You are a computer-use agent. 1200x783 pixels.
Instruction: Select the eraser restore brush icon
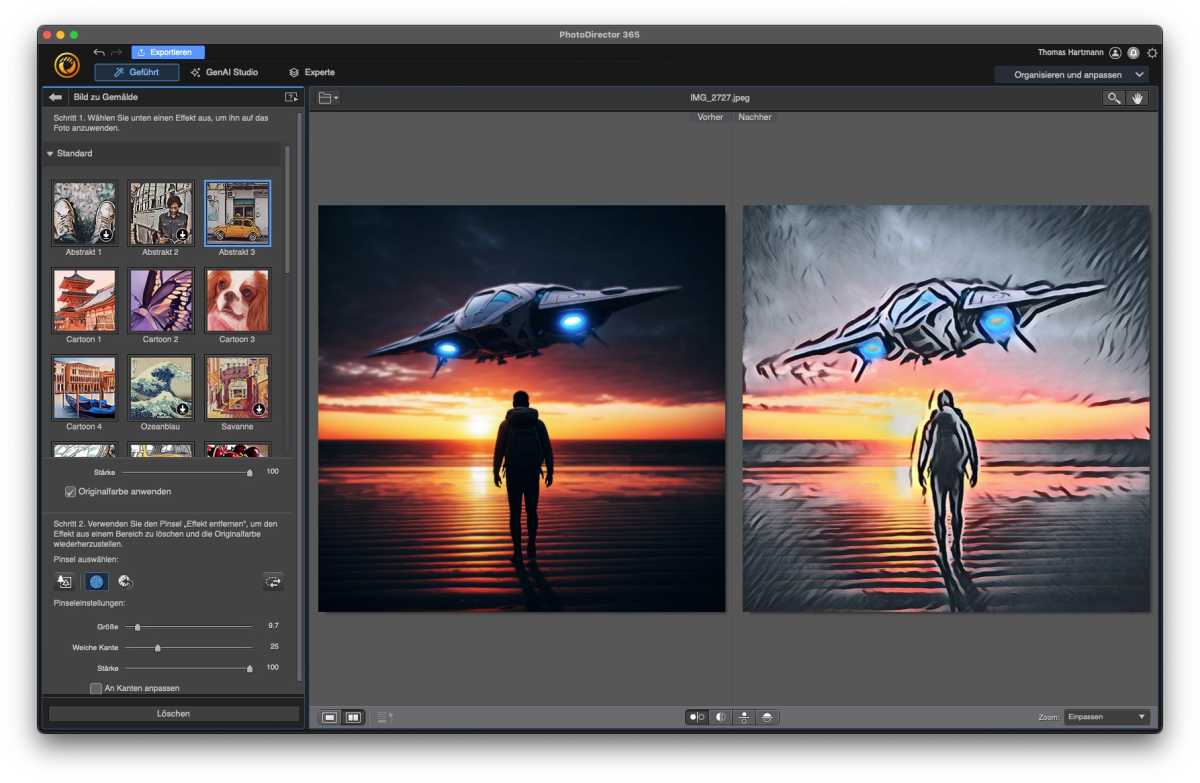point(125,581)
